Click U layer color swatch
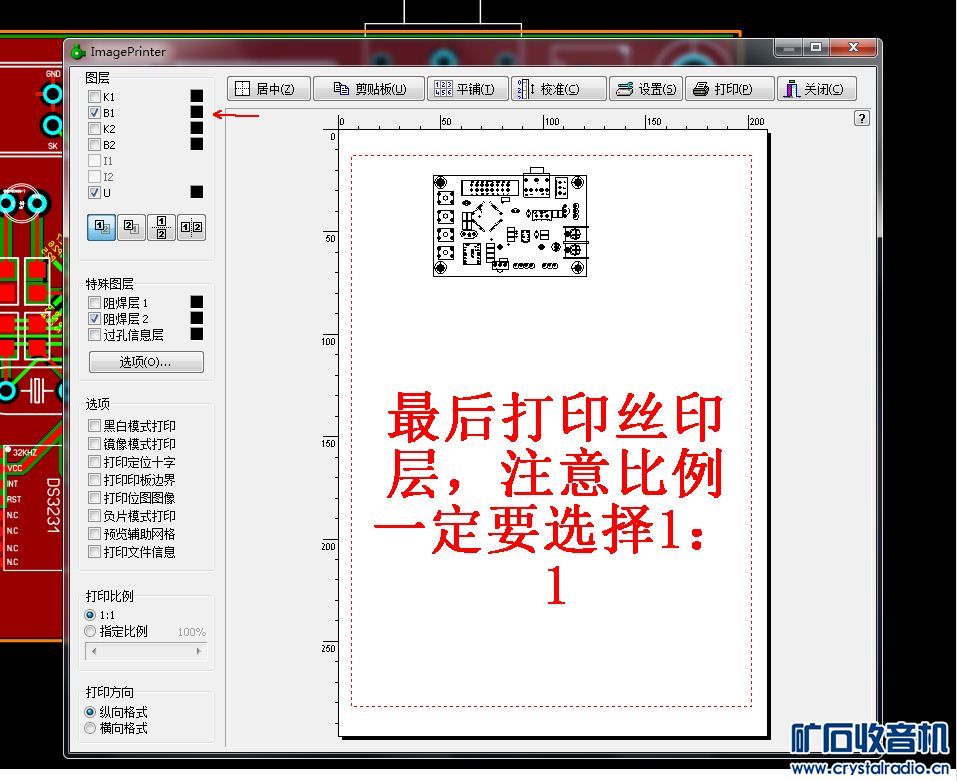The image size is (957, 781). pyautogui.click(x=197, y=192)
